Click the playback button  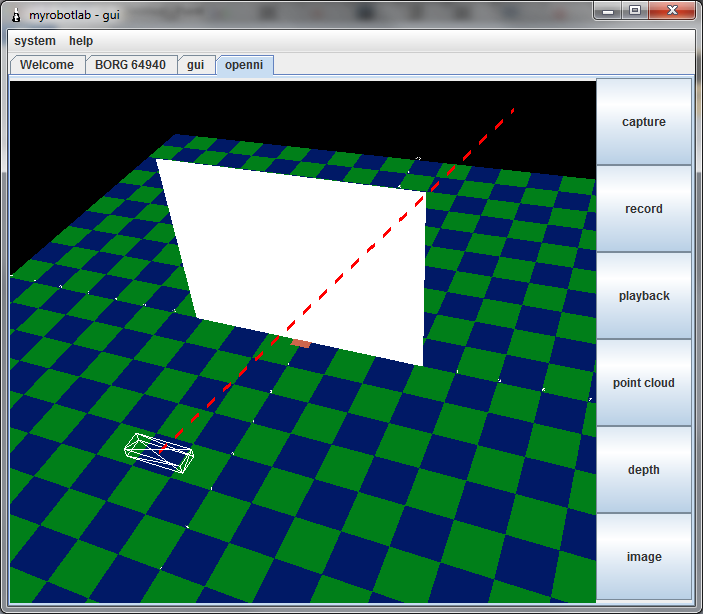click(643, 296)
